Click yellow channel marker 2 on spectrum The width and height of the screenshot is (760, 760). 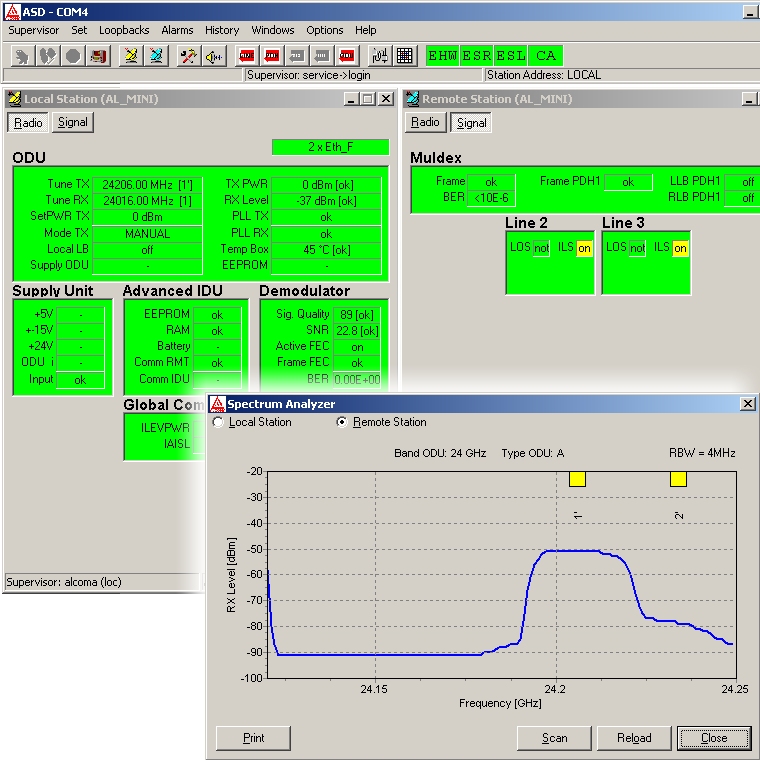click(x=678, y=479)
